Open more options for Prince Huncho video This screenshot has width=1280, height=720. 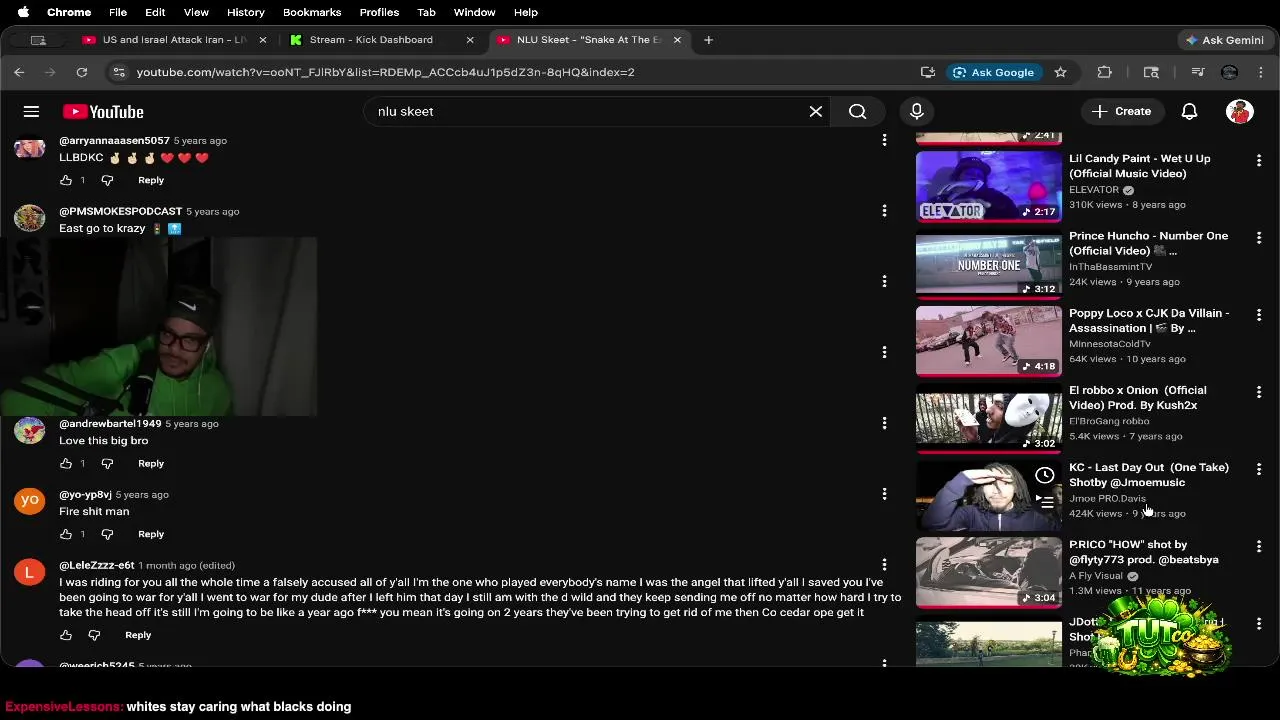tap(1259, 238)
